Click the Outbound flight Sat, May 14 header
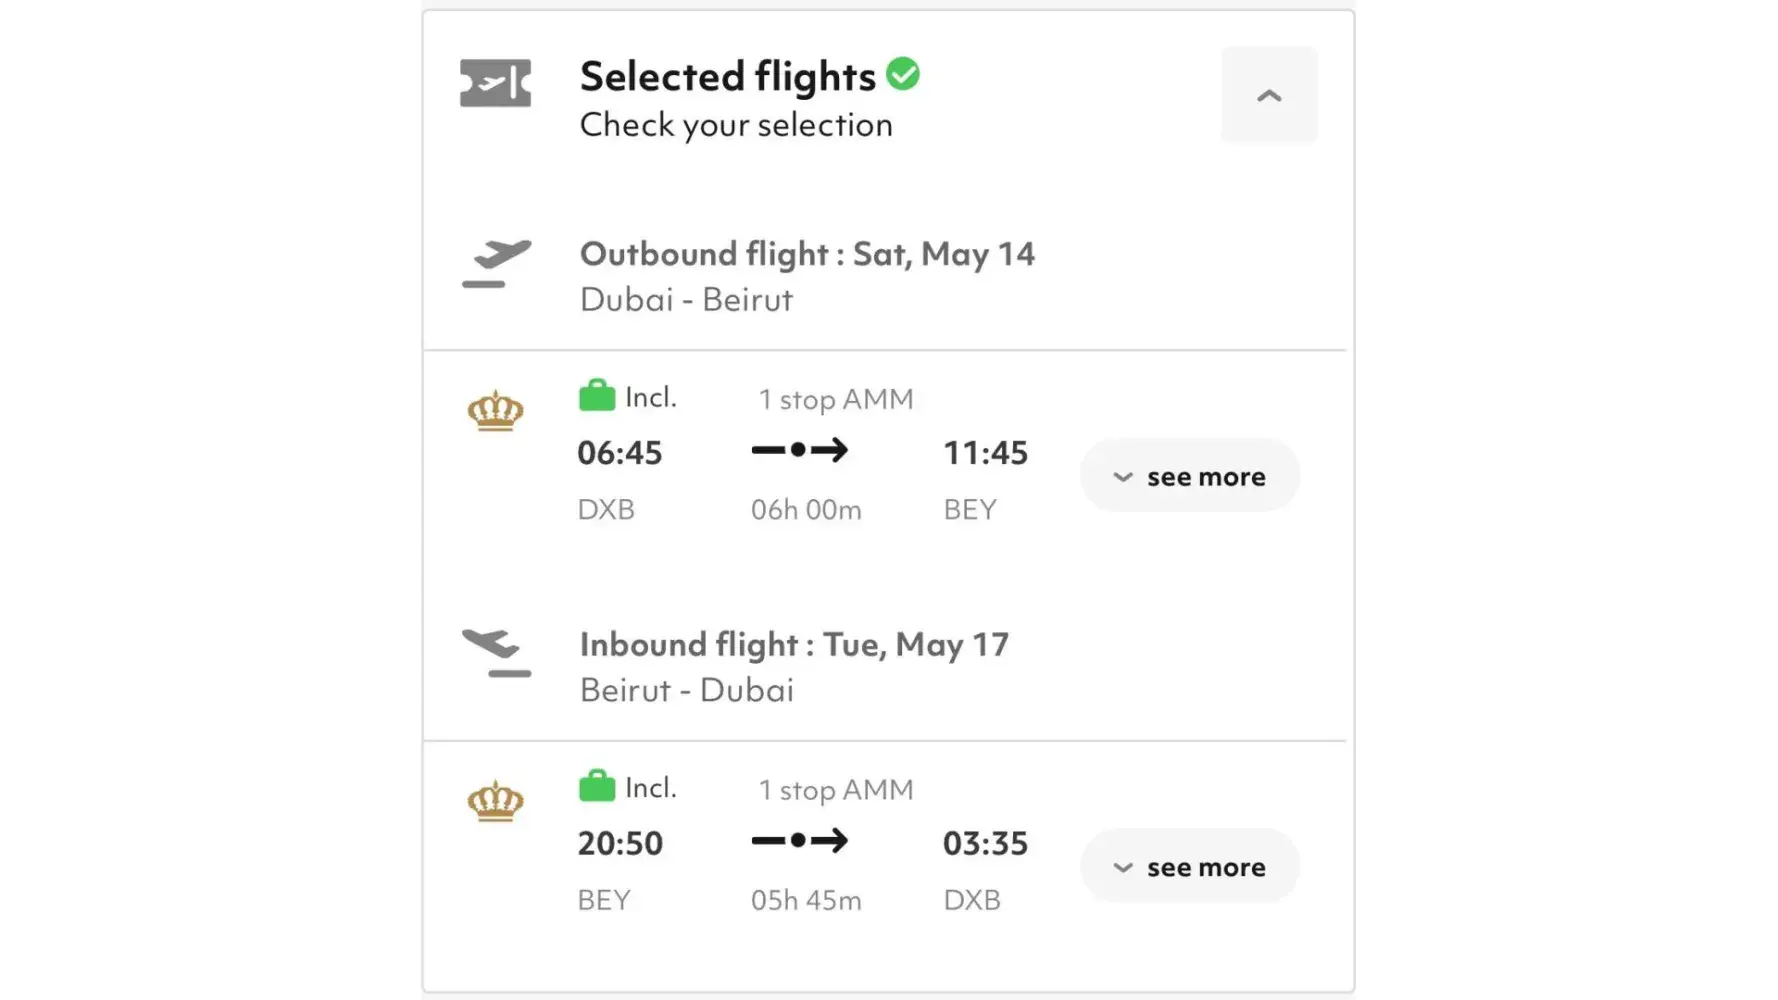Screen dimensions: 1778x1000 tap(807, 254)
